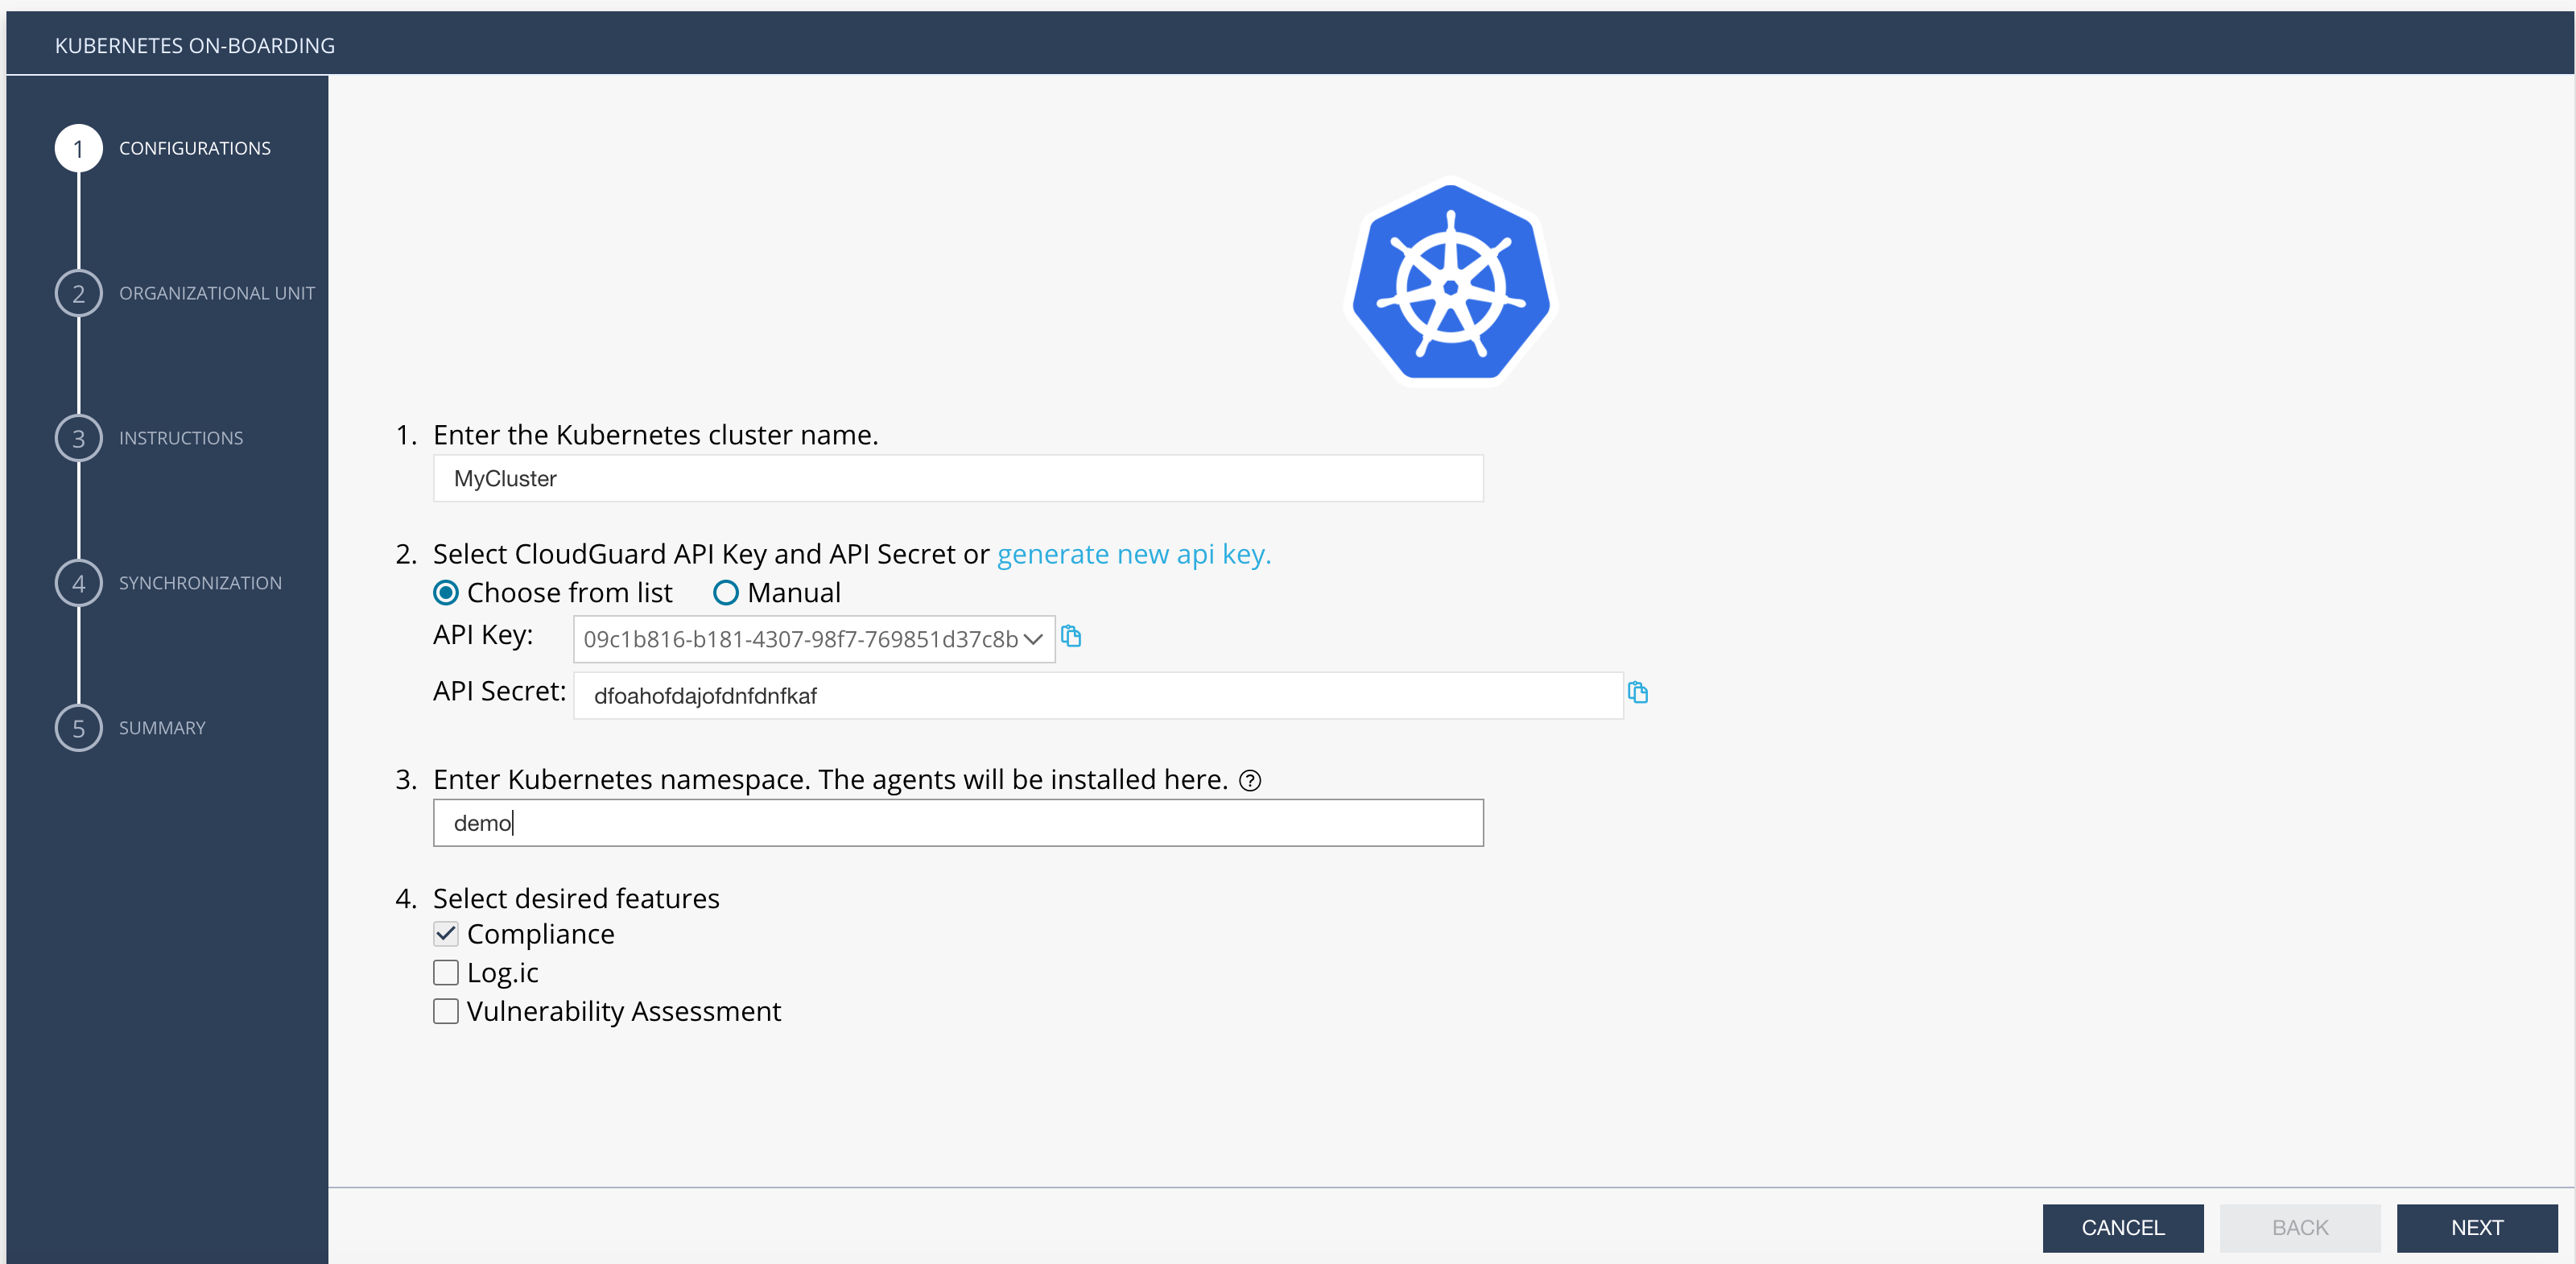Copy the API Key to clipboard
This screenshot has height=1264, width=2576.
click(1070, 636)
